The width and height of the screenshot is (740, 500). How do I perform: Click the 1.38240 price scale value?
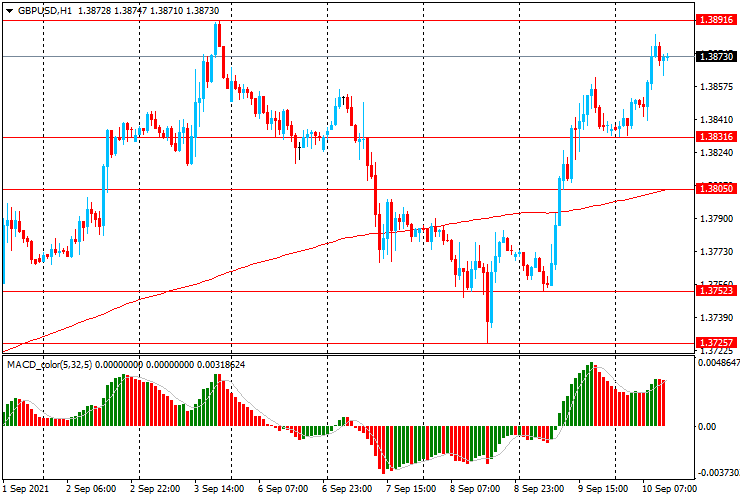click(717, 153)
